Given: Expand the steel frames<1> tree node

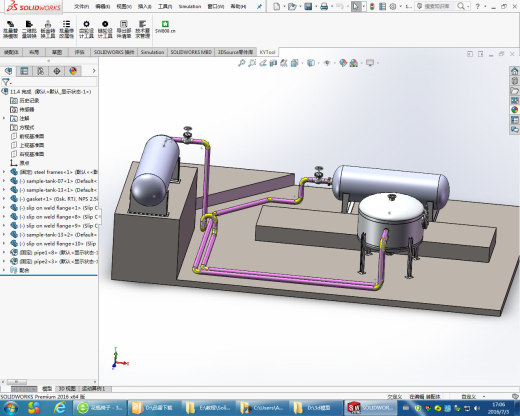Looking at the screenshot, I should 4,172.
